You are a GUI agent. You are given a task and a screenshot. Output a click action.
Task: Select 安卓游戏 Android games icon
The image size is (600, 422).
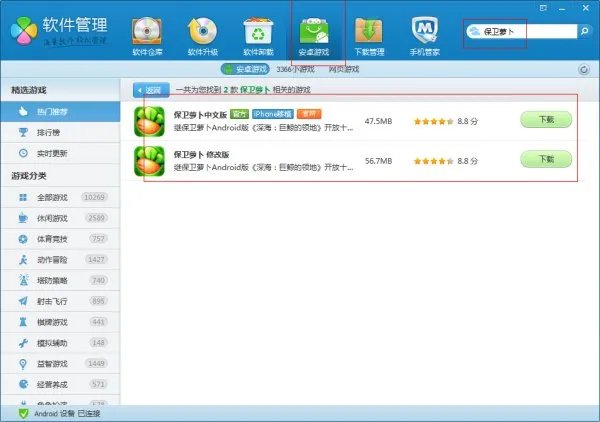click(x=314, y=29)
